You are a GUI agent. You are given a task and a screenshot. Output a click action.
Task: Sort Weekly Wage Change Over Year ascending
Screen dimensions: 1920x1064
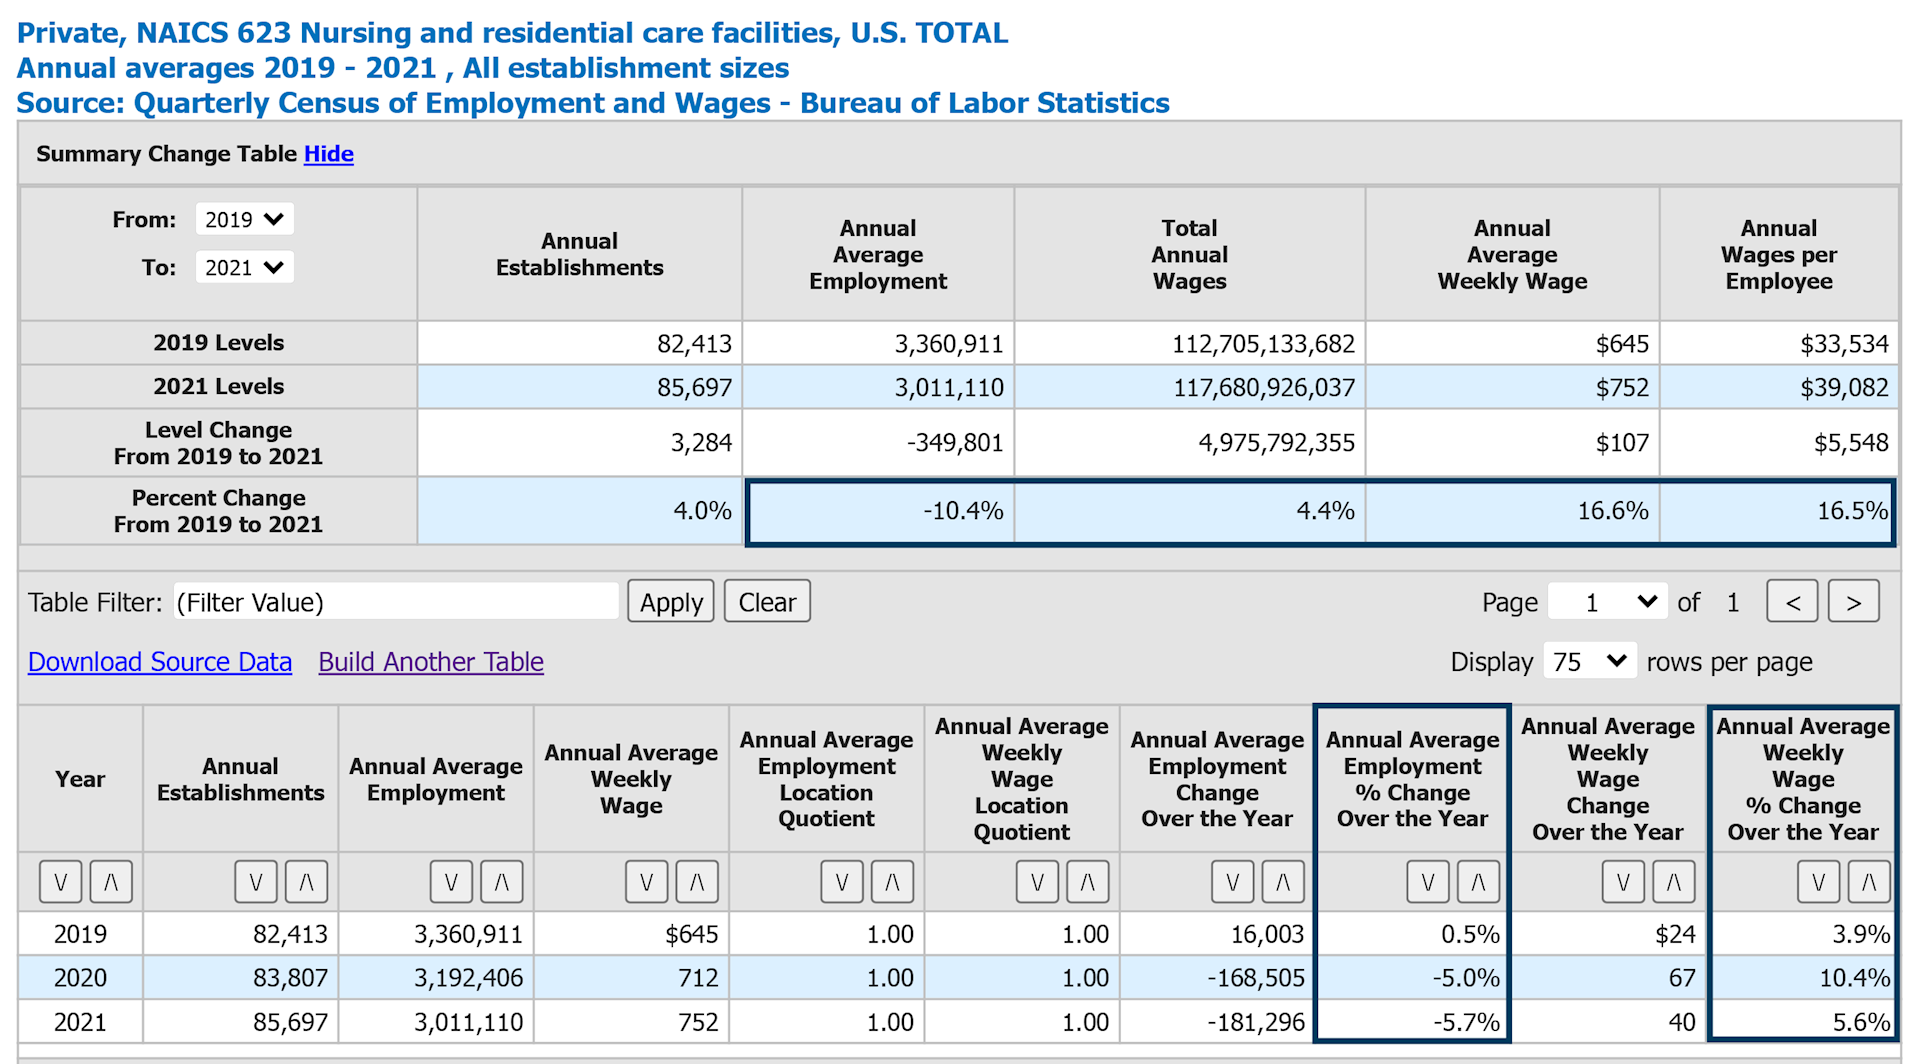(x=1673, y=881)
